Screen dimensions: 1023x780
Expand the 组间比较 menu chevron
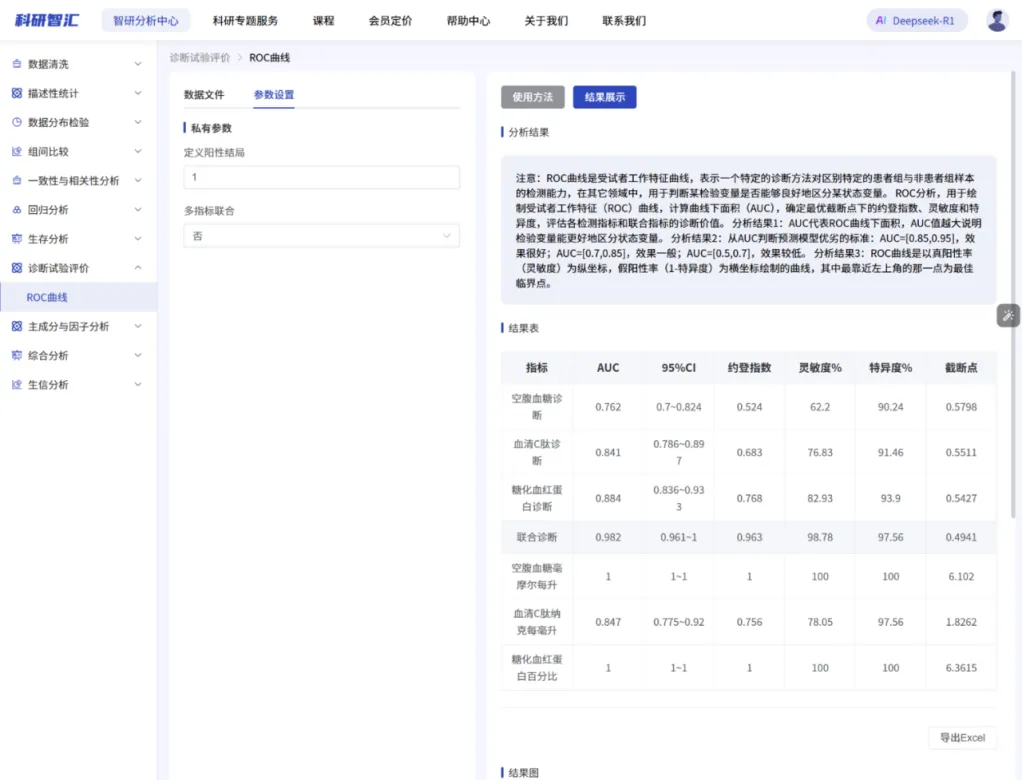point(138,151)
